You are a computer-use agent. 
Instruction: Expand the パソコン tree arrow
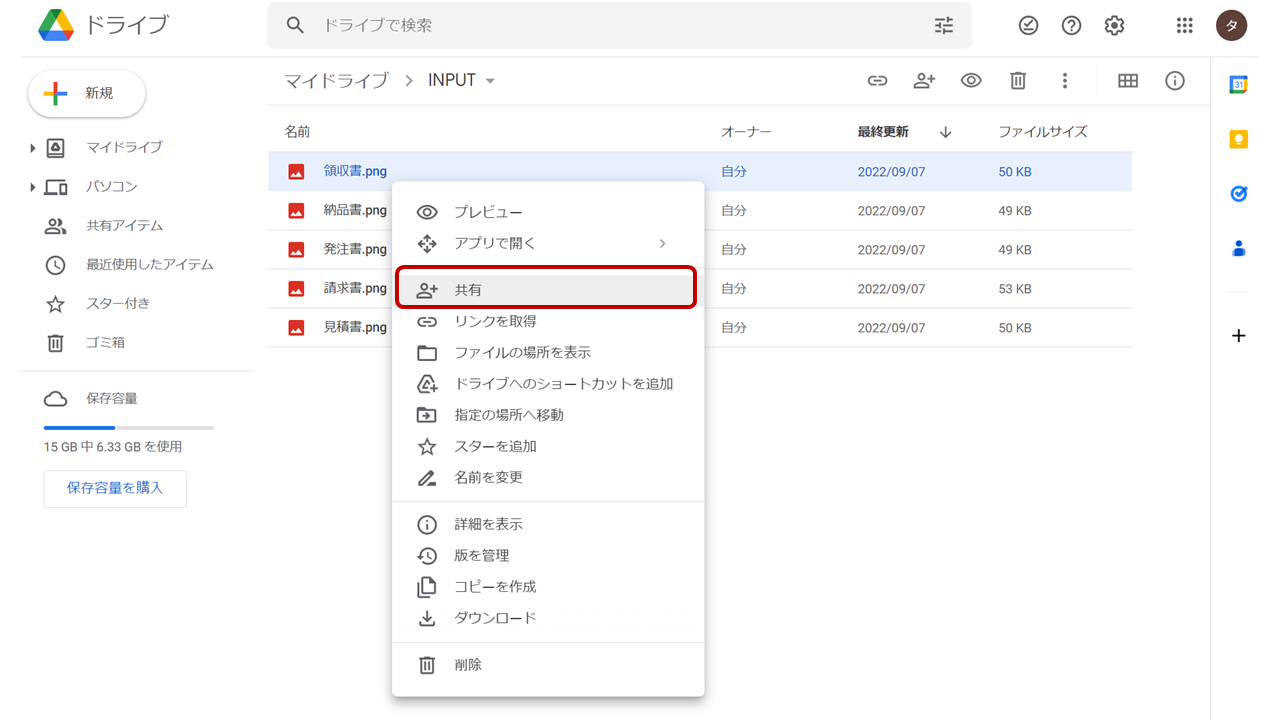pos(33,187)
